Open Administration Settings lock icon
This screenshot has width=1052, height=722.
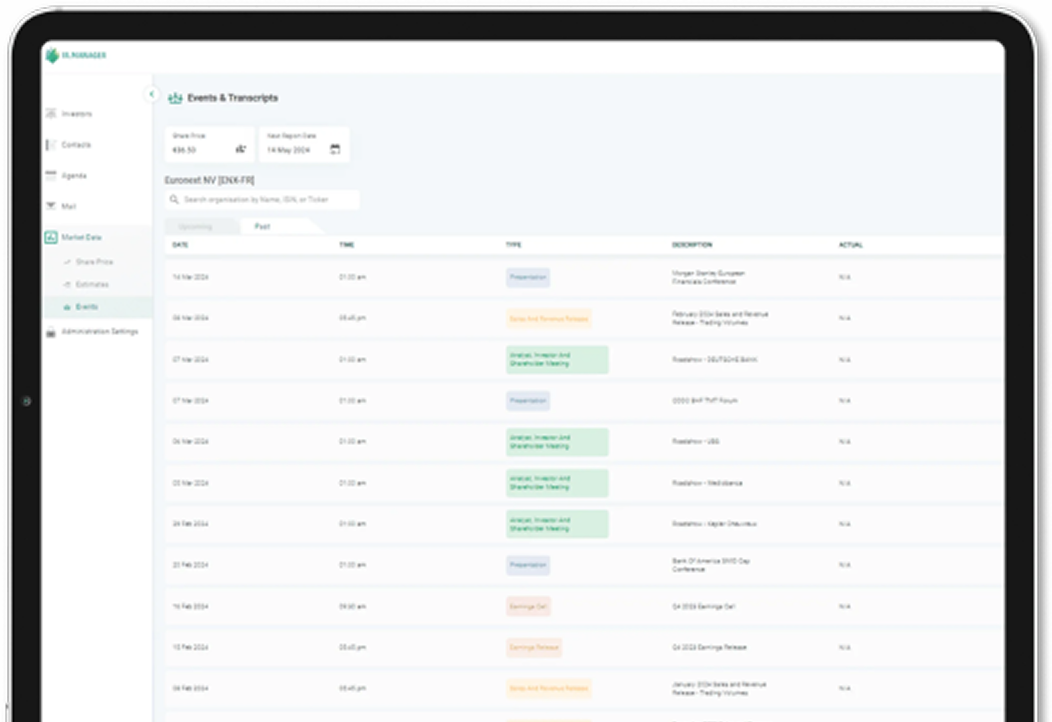coord(51,331)
